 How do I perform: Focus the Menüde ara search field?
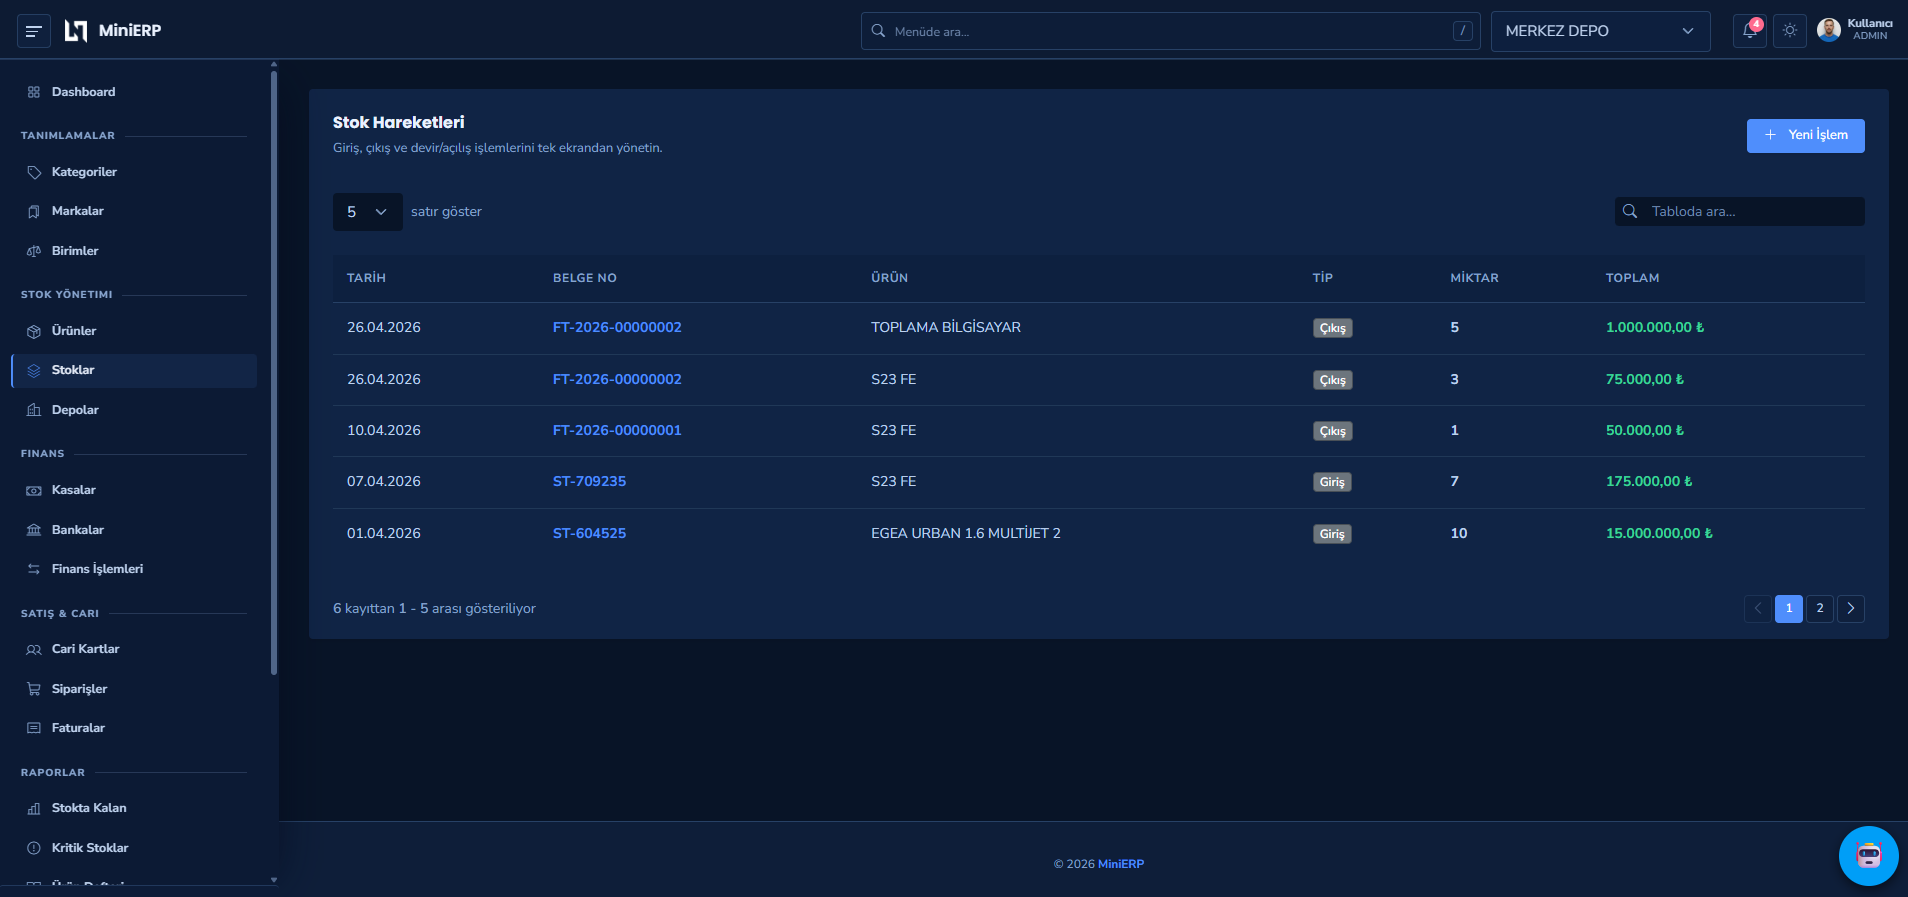tap(1170, 31)
